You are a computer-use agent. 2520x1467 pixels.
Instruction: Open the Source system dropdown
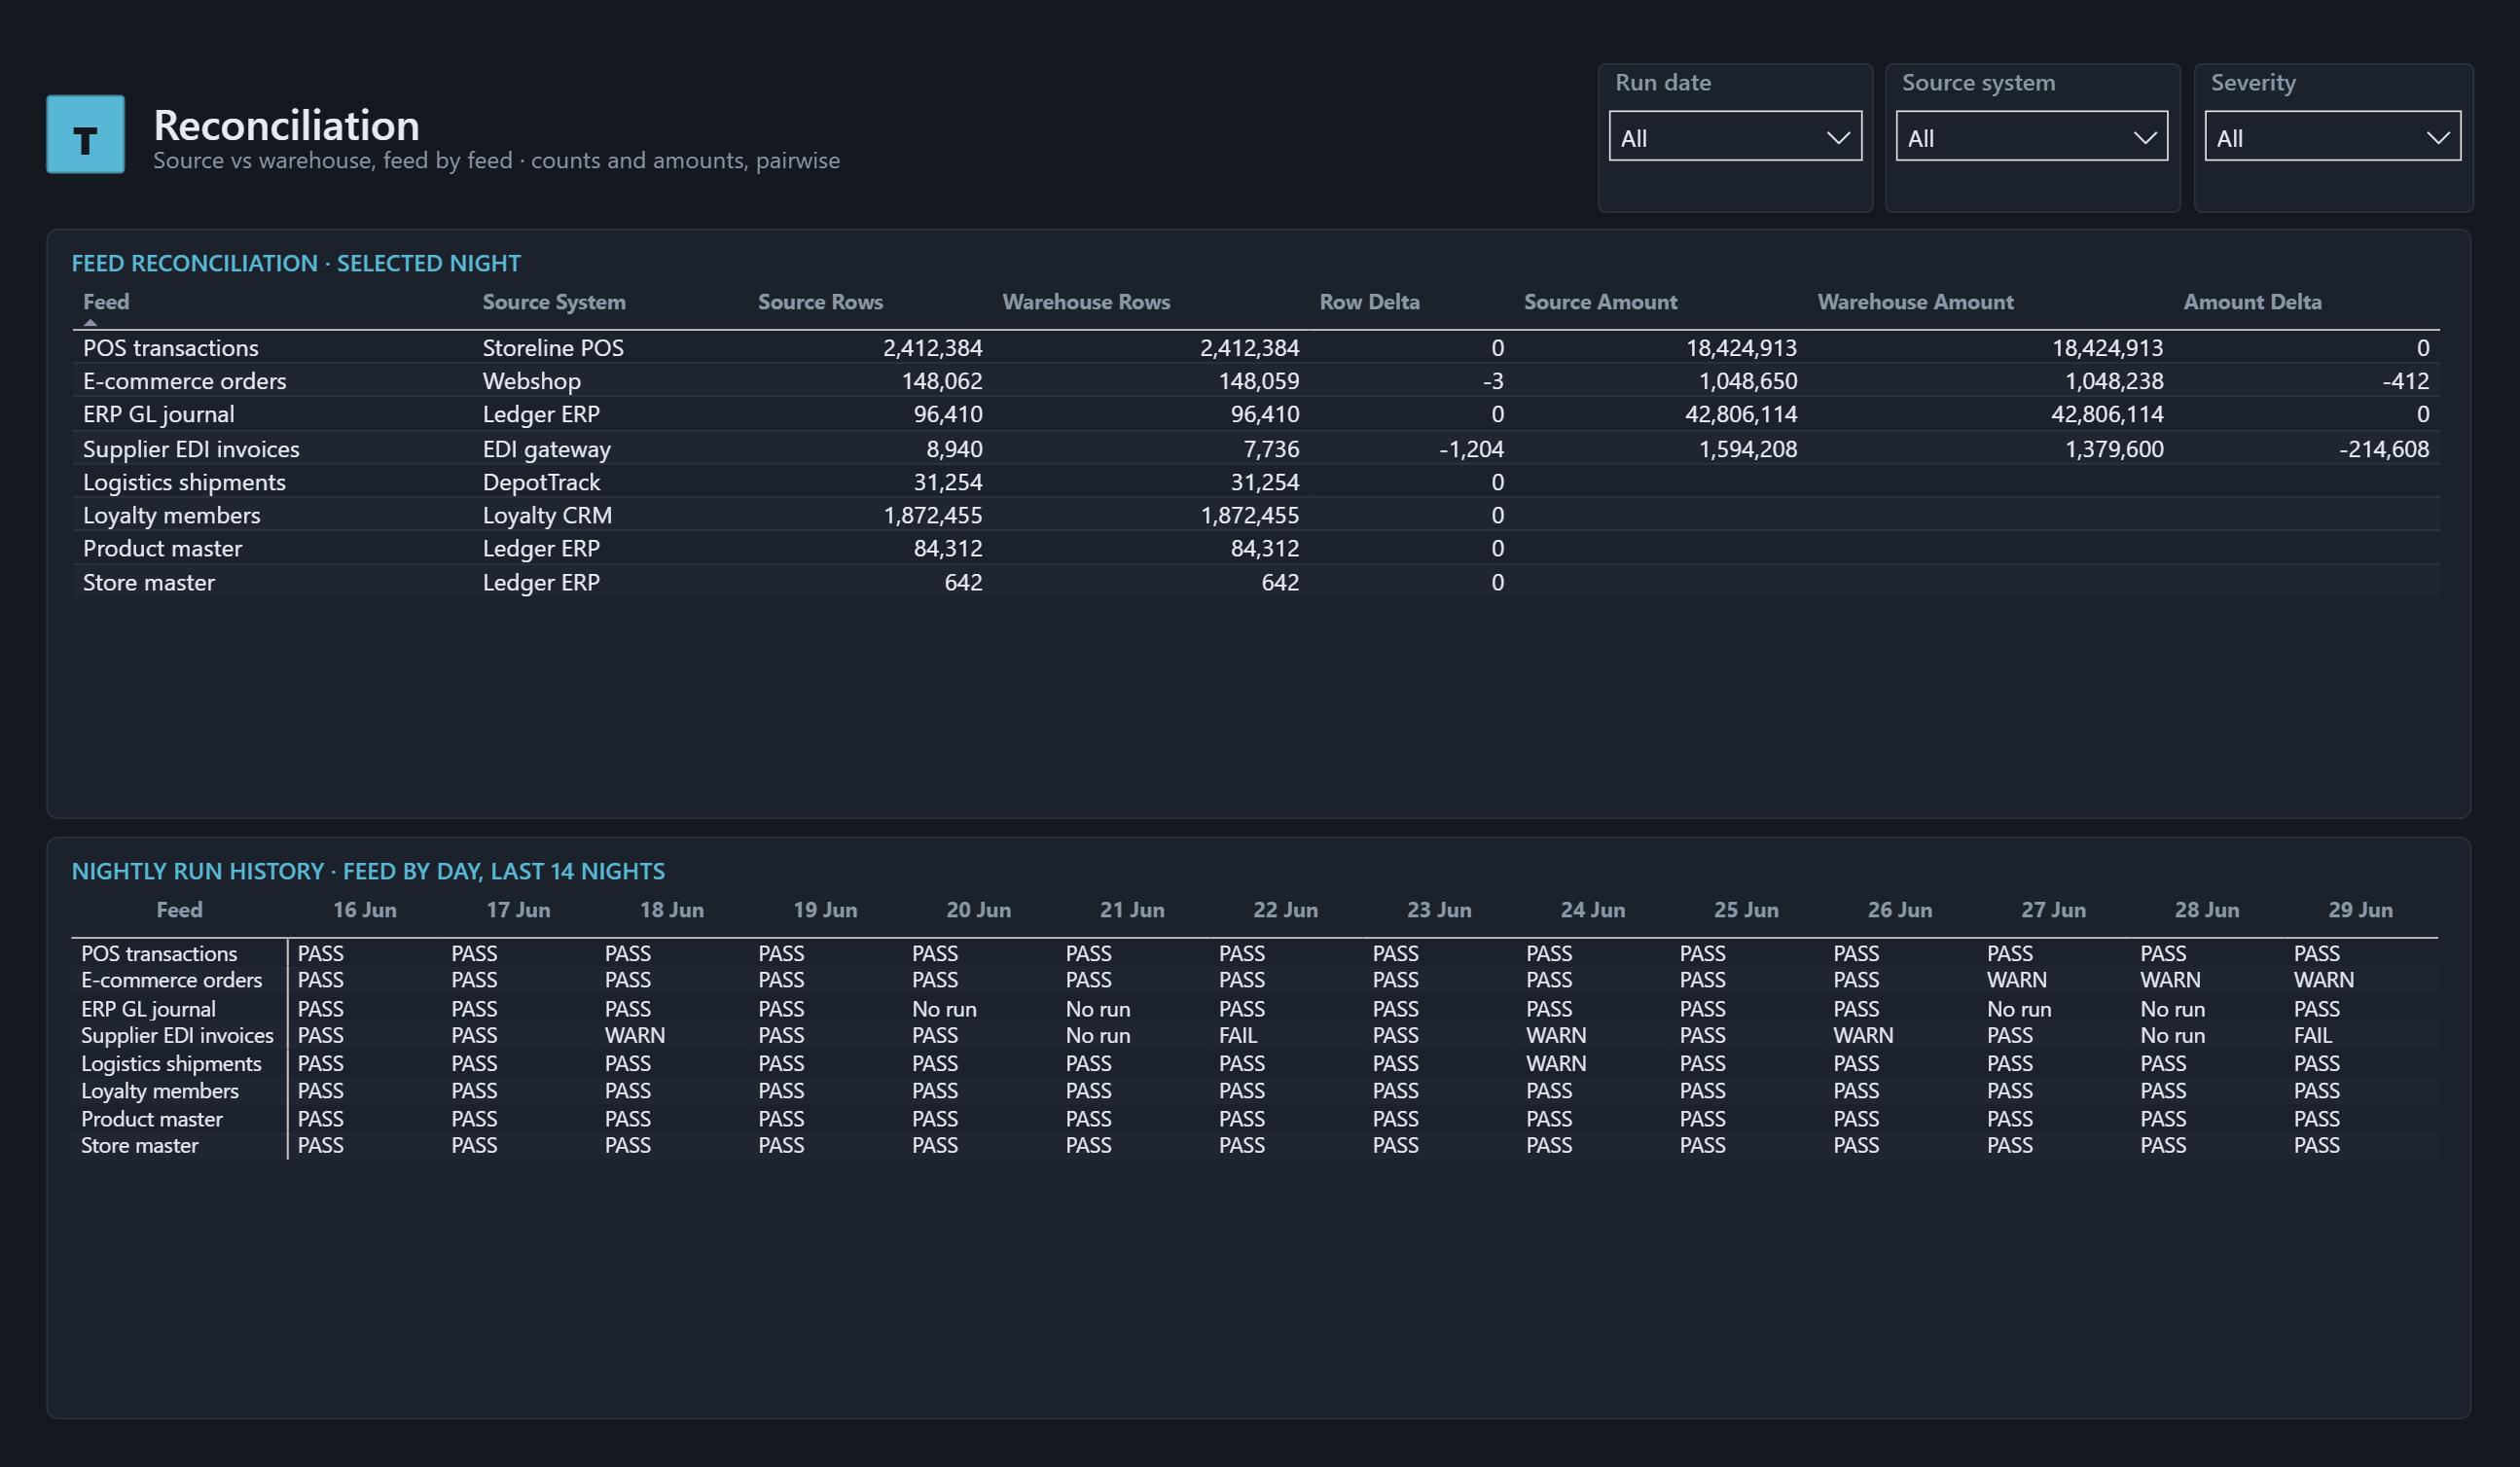tap(2031, 137)
